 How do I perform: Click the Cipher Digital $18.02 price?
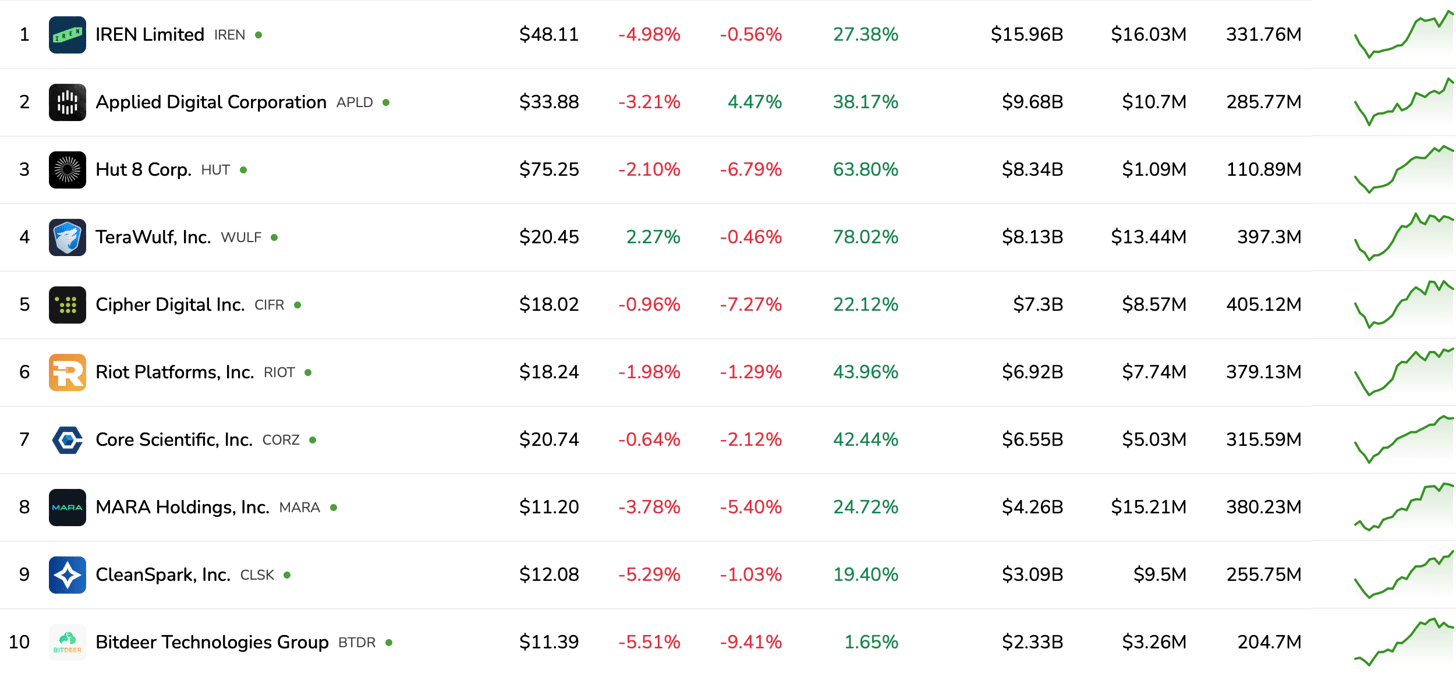pos(549,305)
